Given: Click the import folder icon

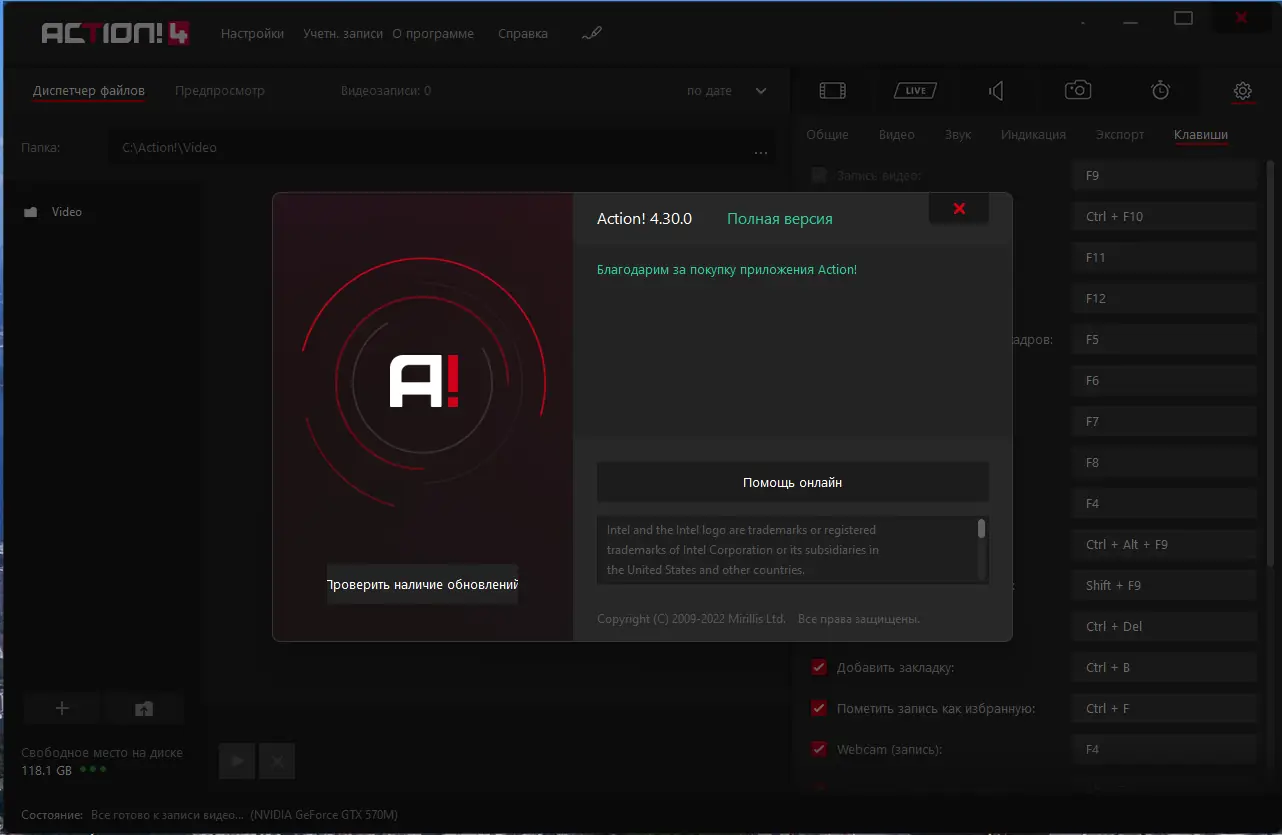Looking at the screenshot, I should 144,708.
